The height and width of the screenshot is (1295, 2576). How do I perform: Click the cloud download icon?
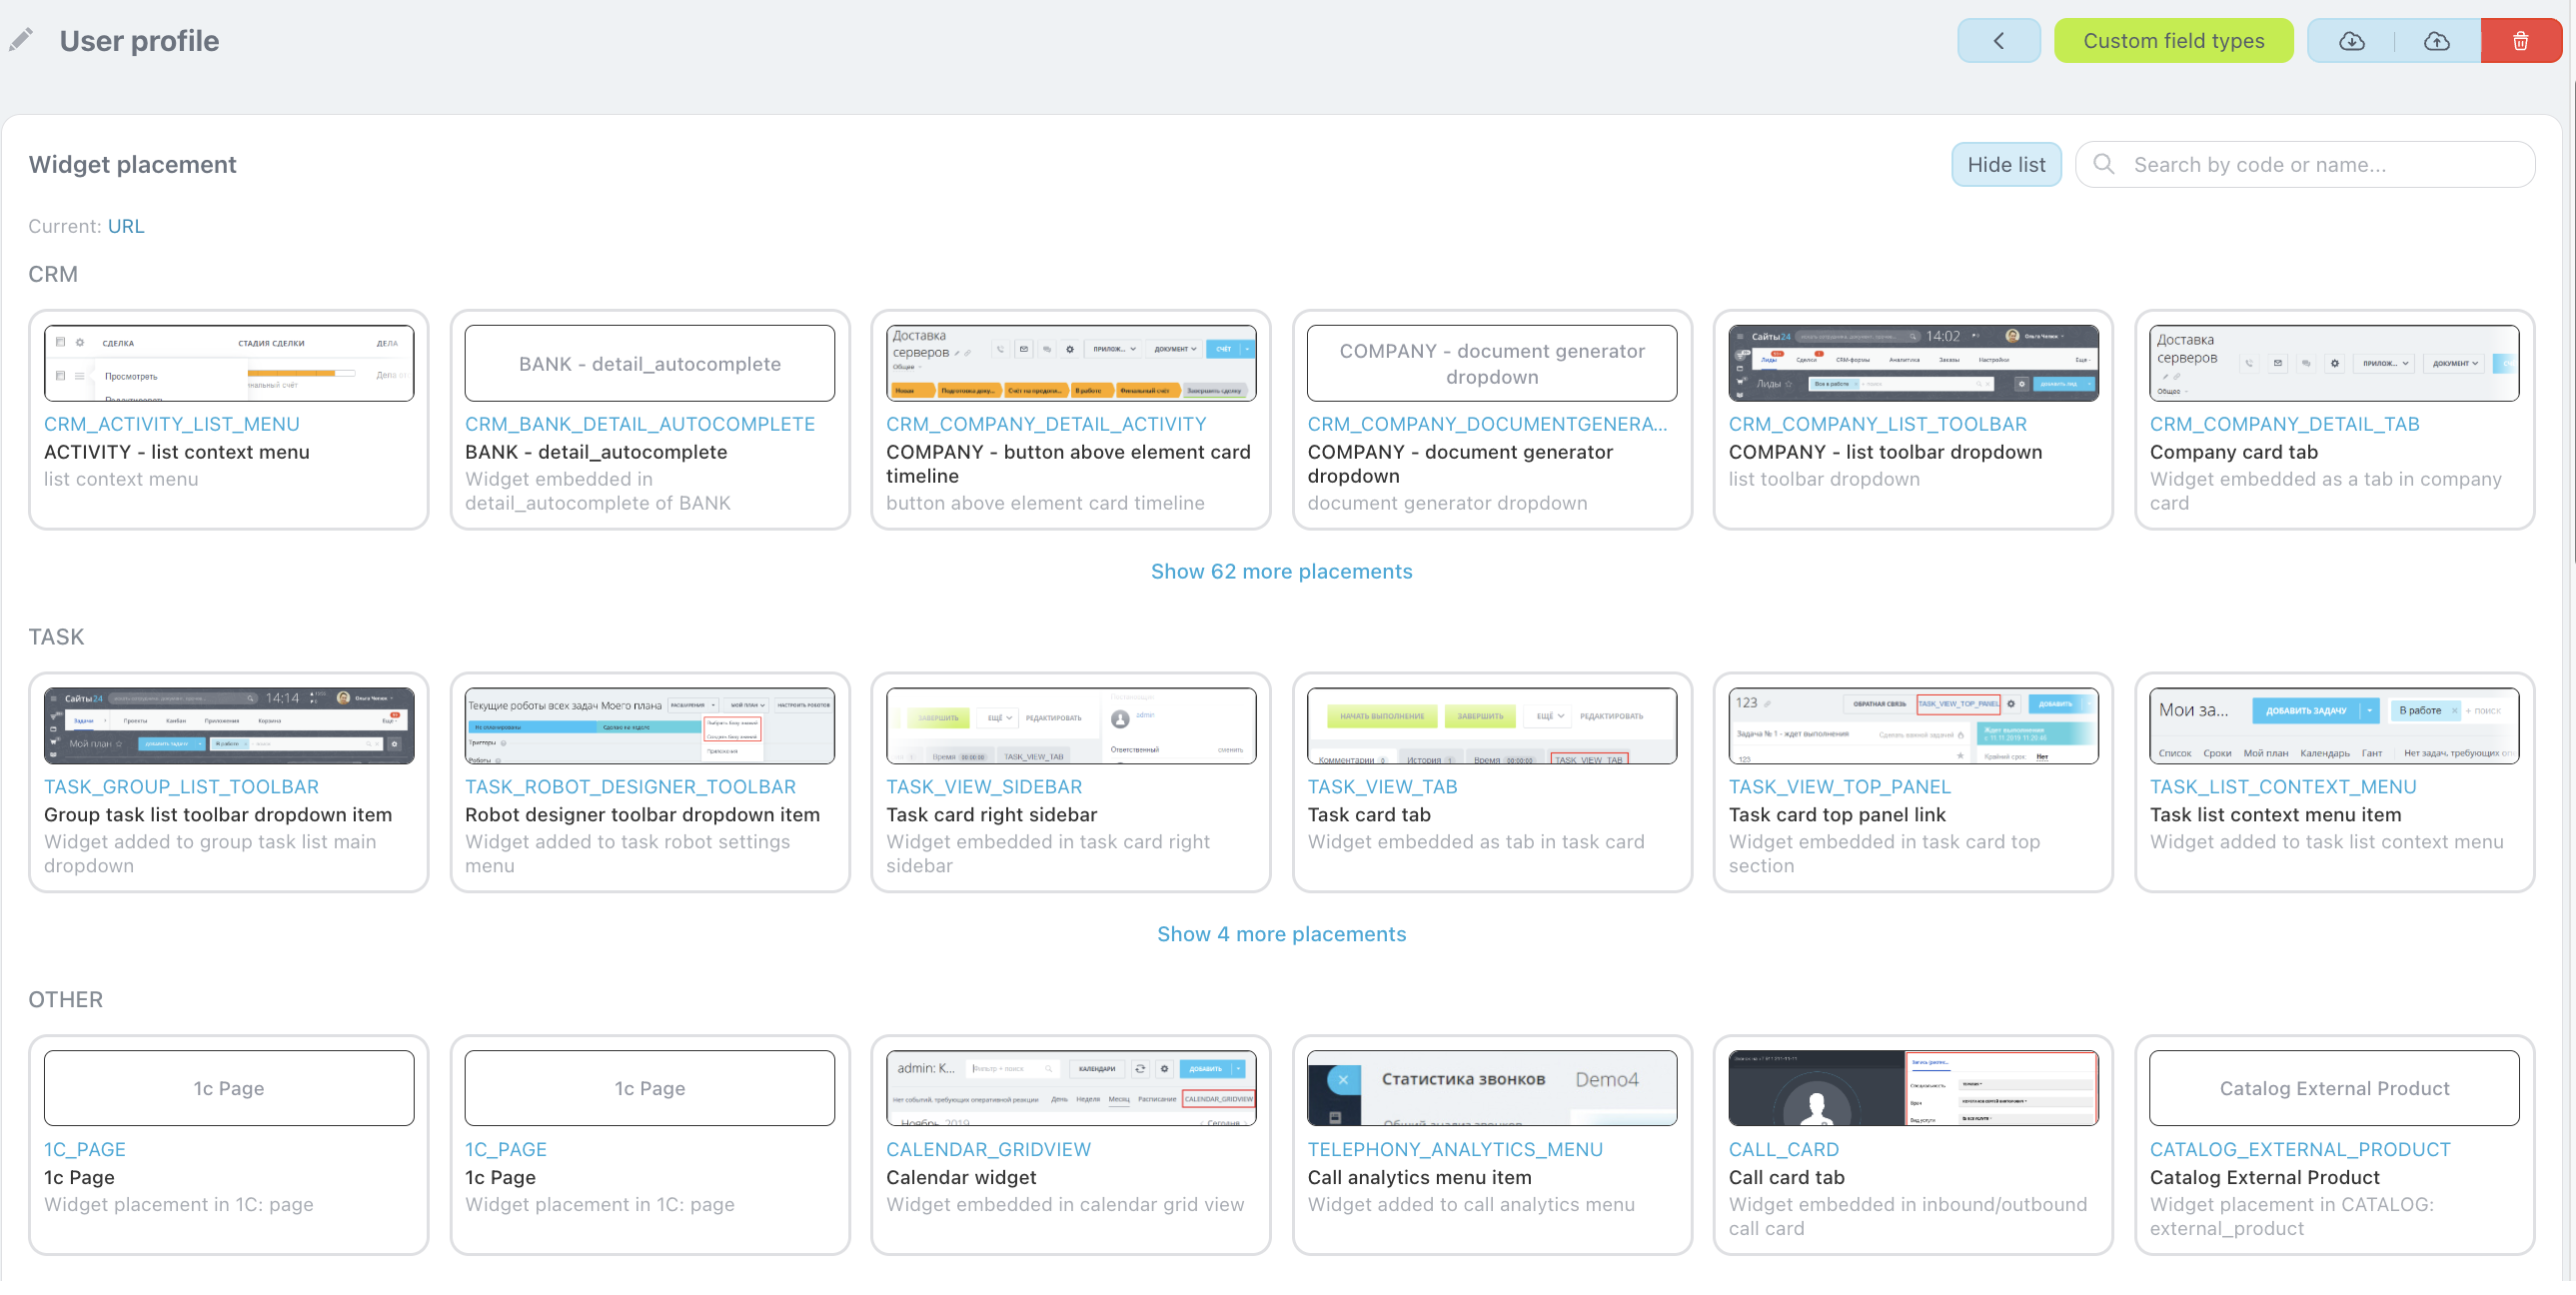pyautogui.click(x=2351, y=41)
